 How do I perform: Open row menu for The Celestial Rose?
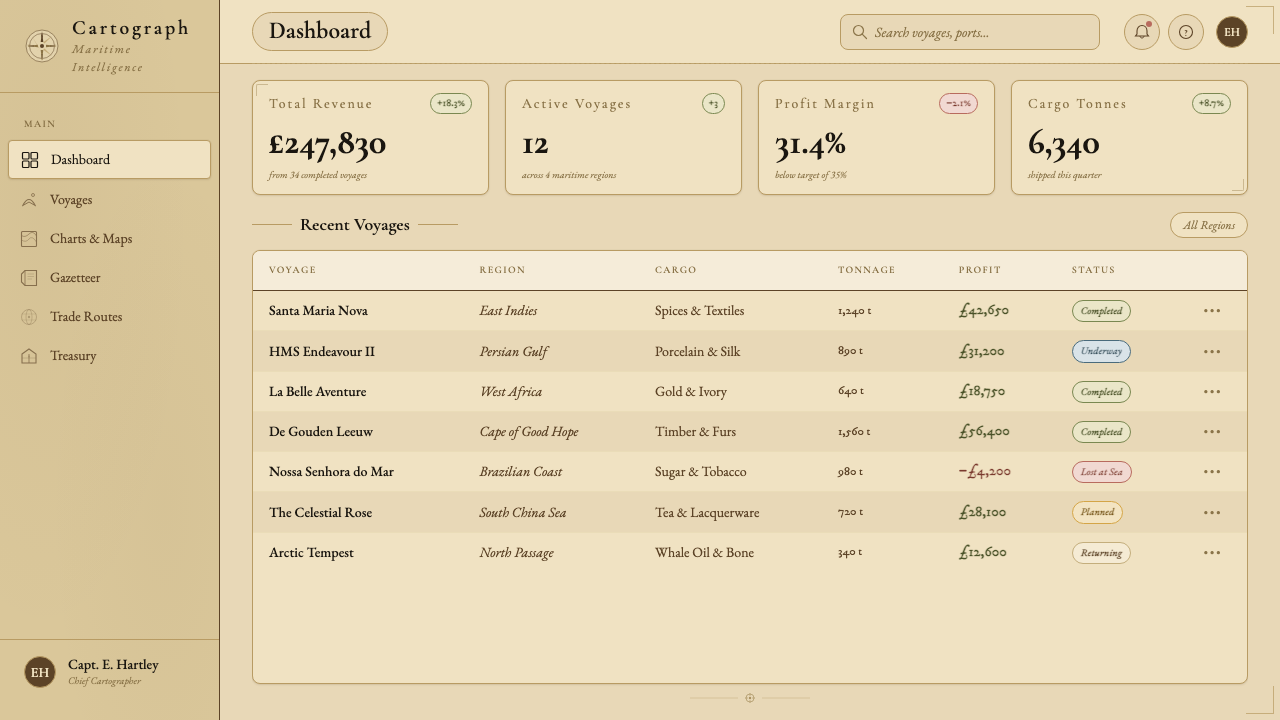[1212, 513]
